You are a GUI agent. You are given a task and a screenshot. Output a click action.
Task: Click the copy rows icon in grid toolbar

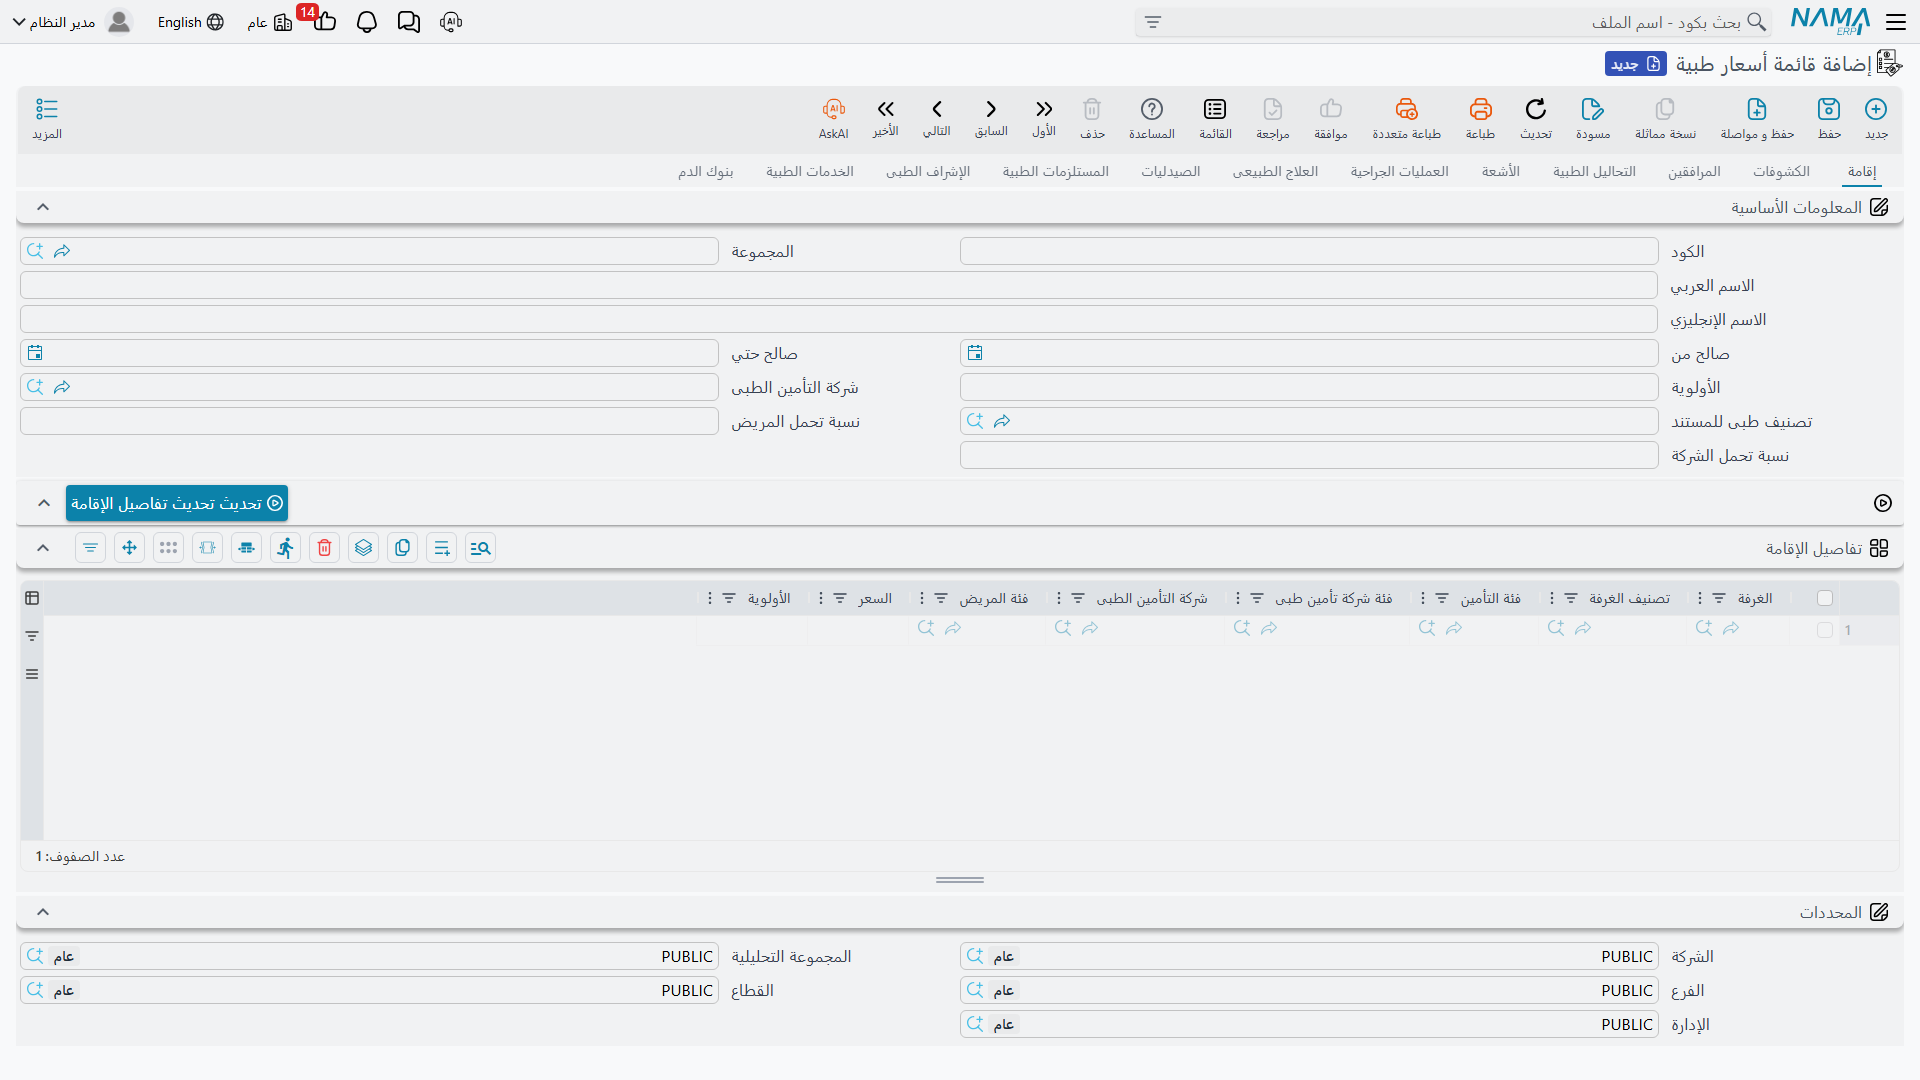402,548
